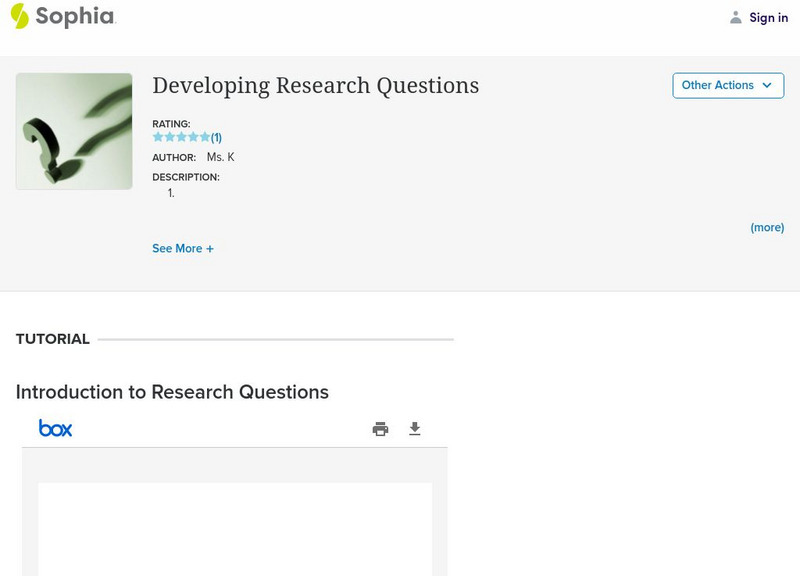
Task: Click the Sign in link
Action: pyautogui.click(x=768, y=17)
